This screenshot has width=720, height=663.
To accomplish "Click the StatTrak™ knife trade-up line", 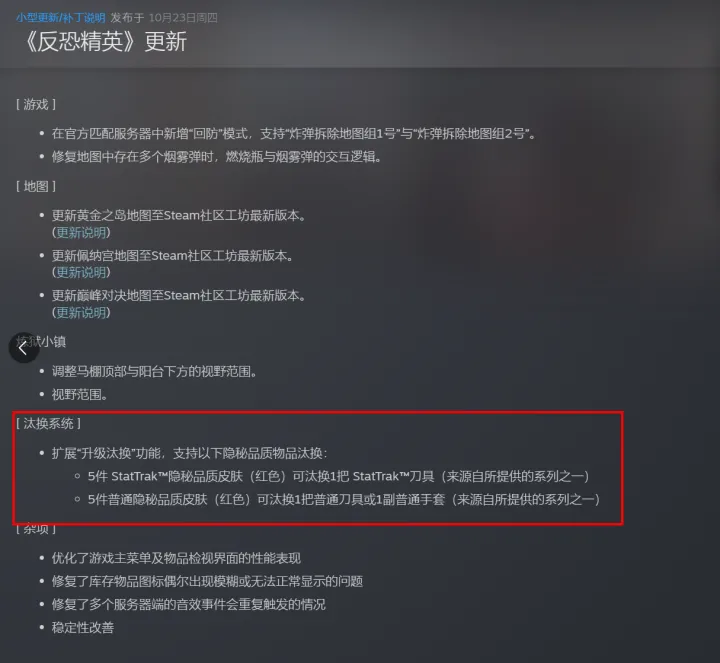I will (x=339, y=477).
